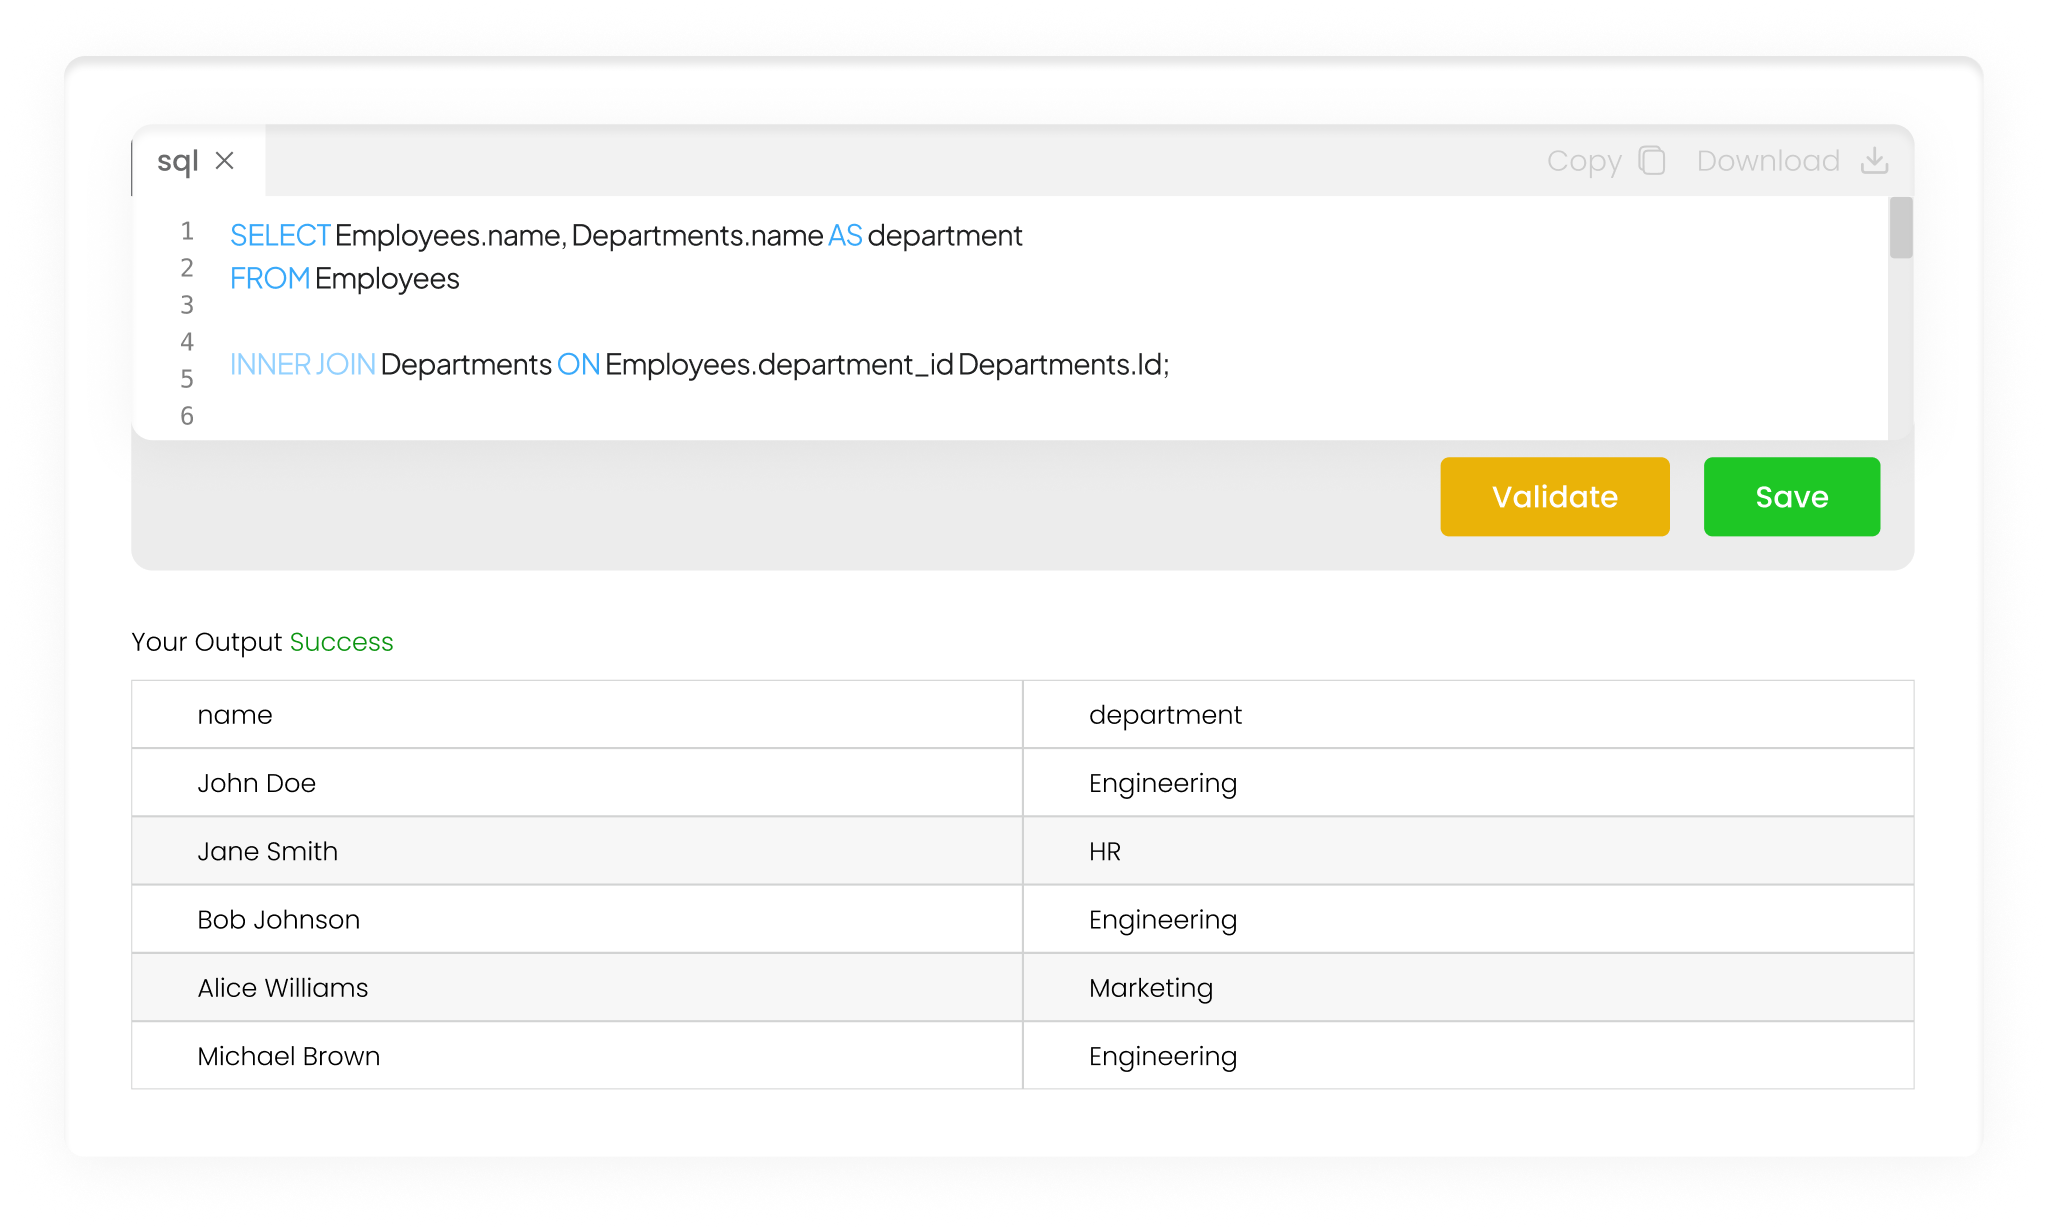Select the Jane Smith cell
This screenshot has width=2048, height=1230.
click(577, 851)
